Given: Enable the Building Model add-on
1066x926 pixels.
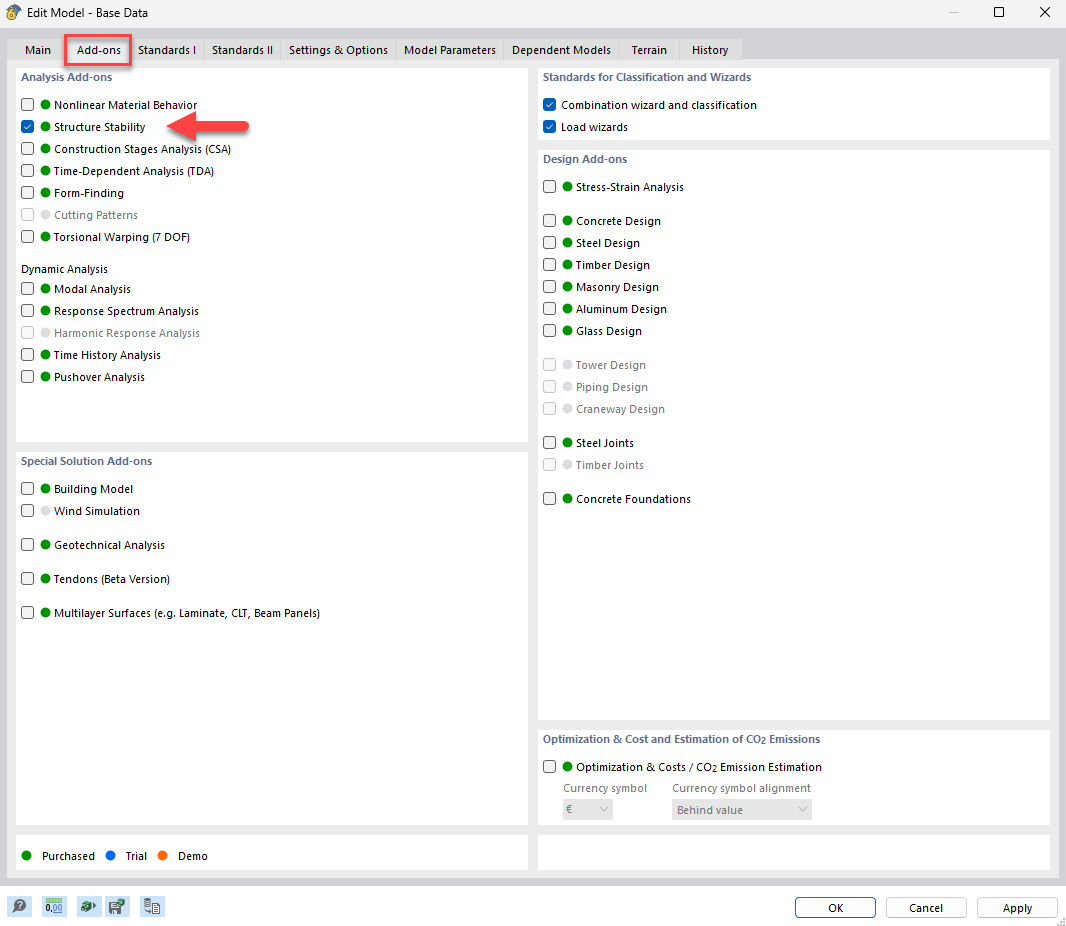Looking at the screenshot, I should pos(27,489).
